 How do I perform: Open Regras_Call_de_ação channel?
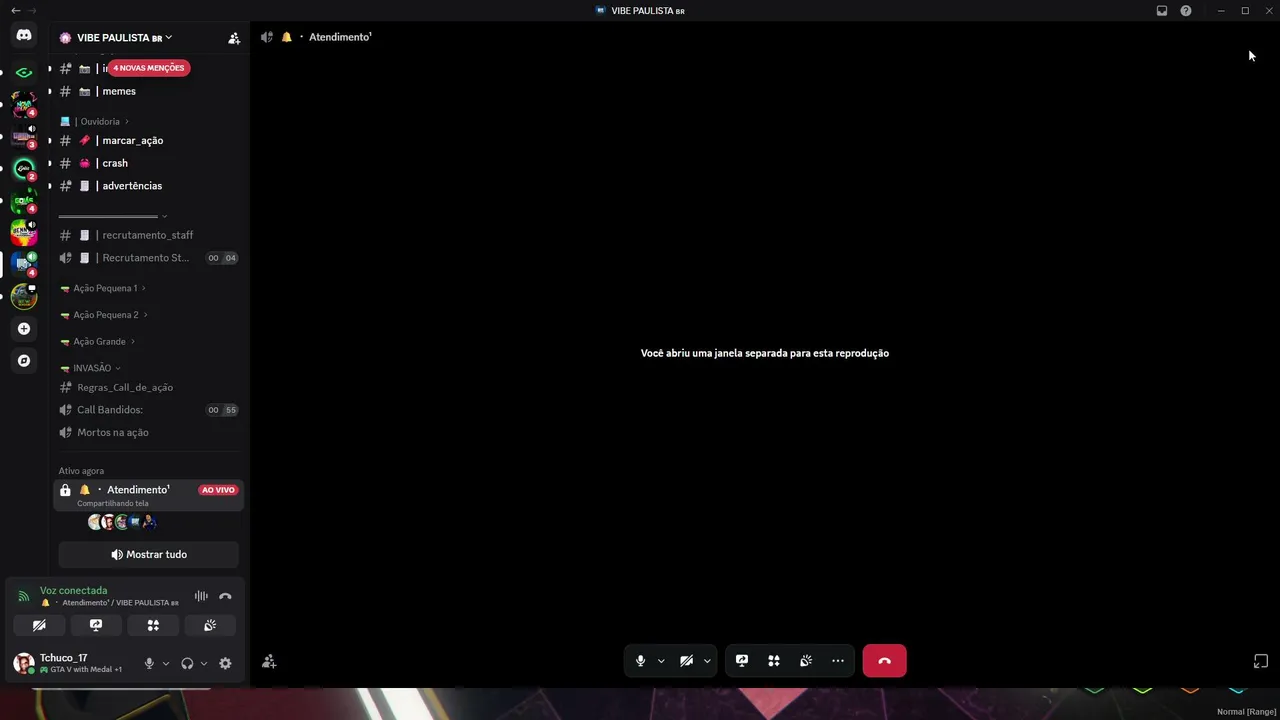[x=148, y=387]
